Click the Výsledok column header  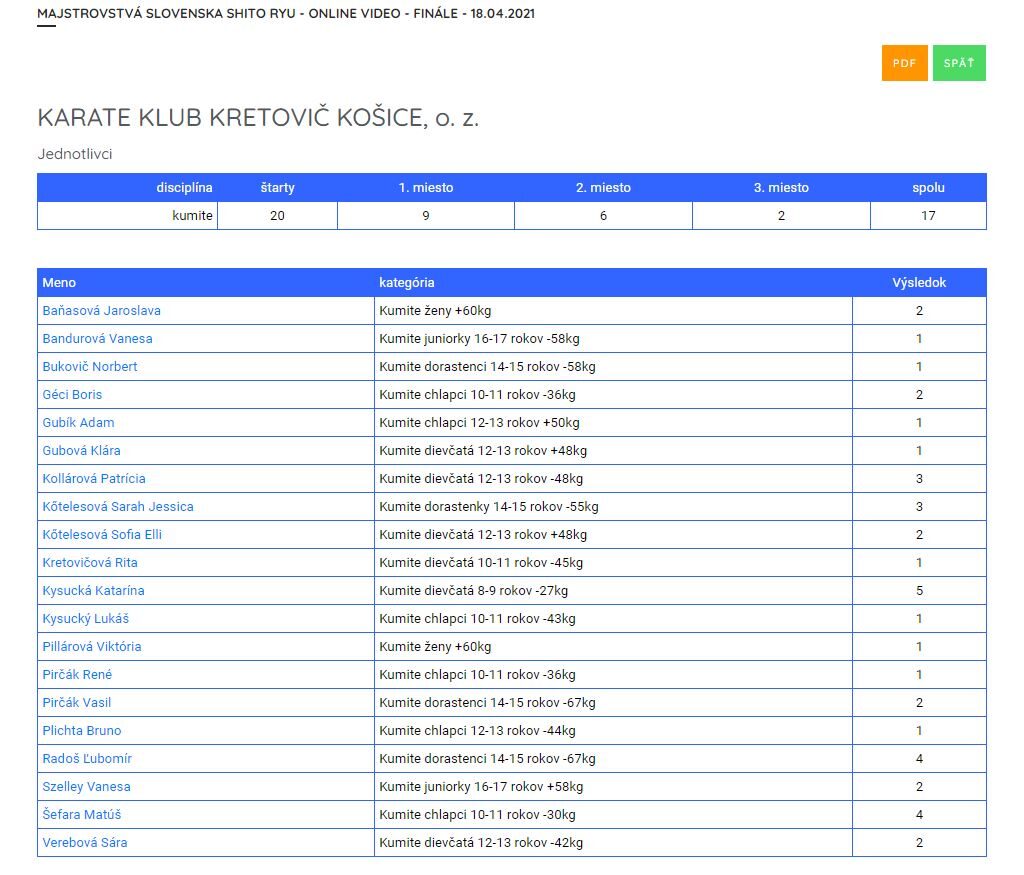coord(919,283)
